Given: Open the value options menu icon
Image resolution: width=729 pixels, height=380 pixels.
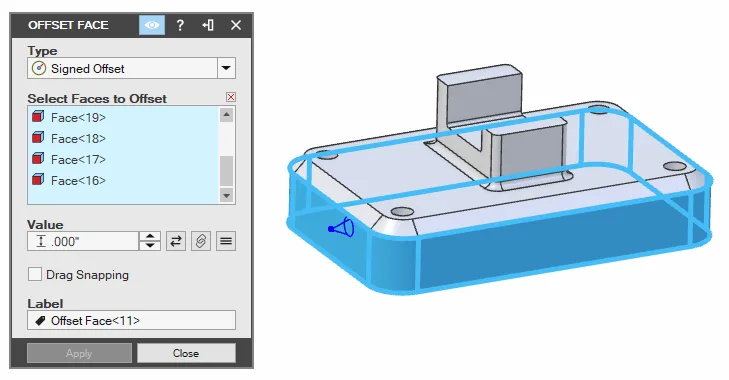Looking at the screenshot, I should point(226,241).
